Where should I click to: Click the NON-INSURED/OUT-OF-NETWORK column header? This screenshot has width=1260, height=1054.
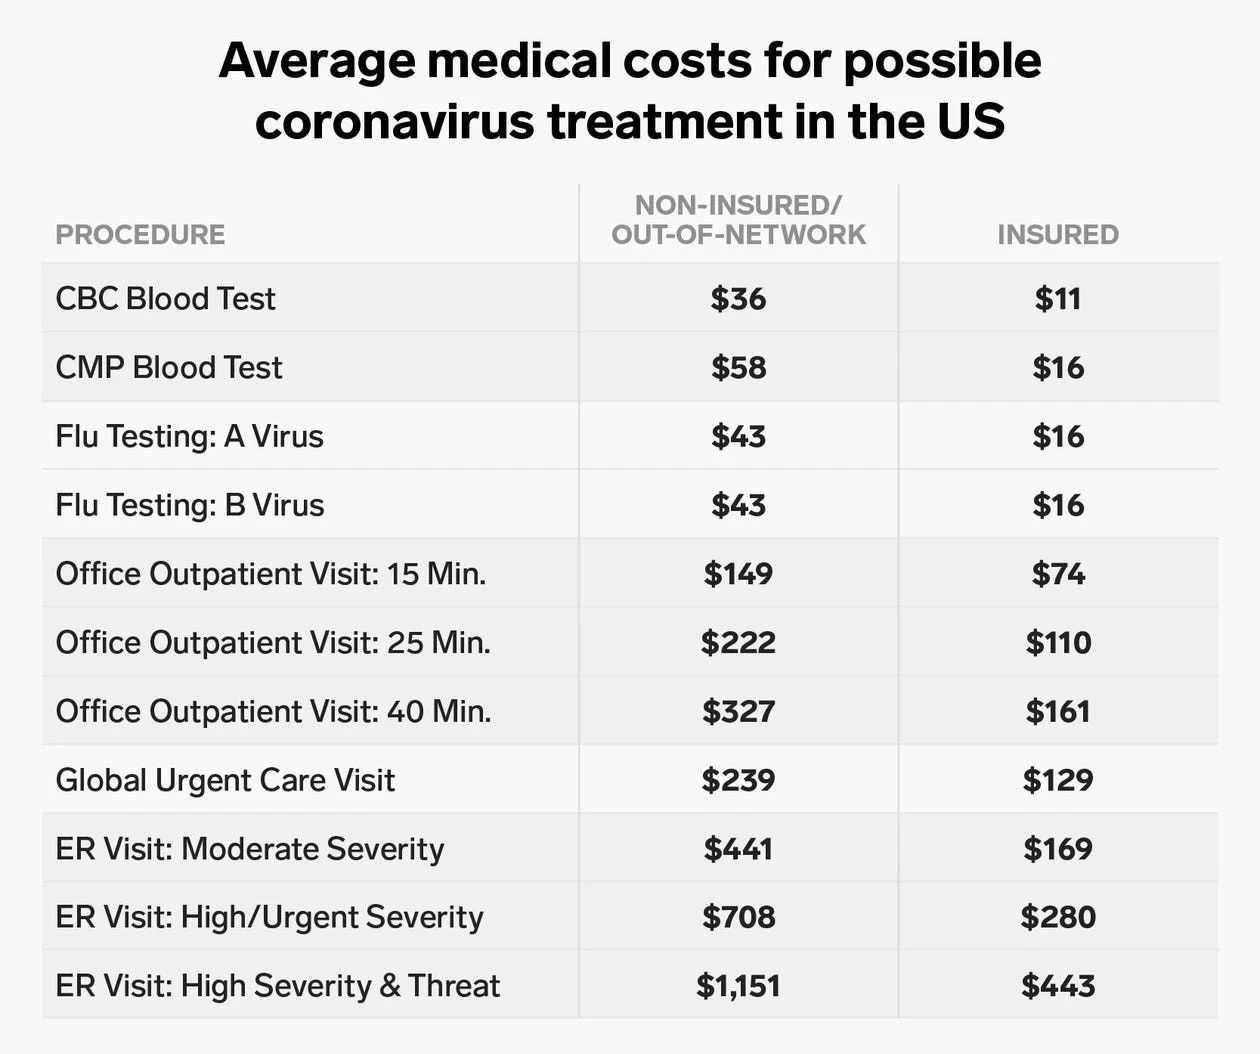tap(738, 220)
